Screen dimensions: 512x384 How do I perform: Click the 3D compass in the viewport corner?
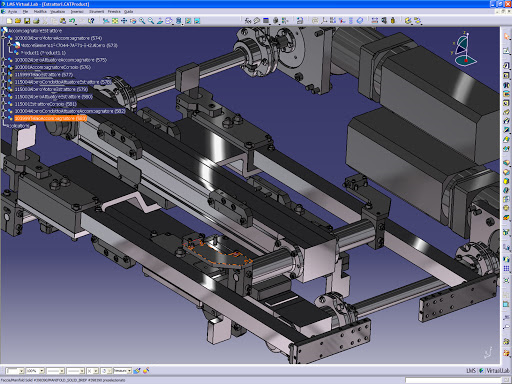click(464, 49)
